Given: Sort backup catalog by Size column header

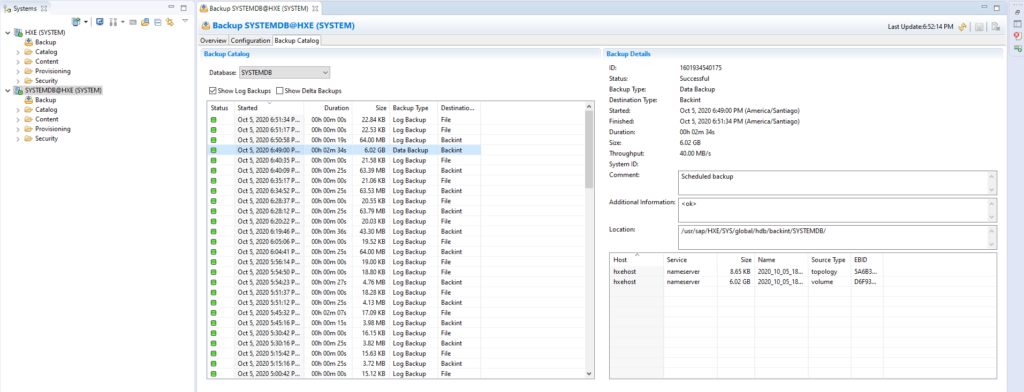Looking at the screenshot, I should (371, 108).
